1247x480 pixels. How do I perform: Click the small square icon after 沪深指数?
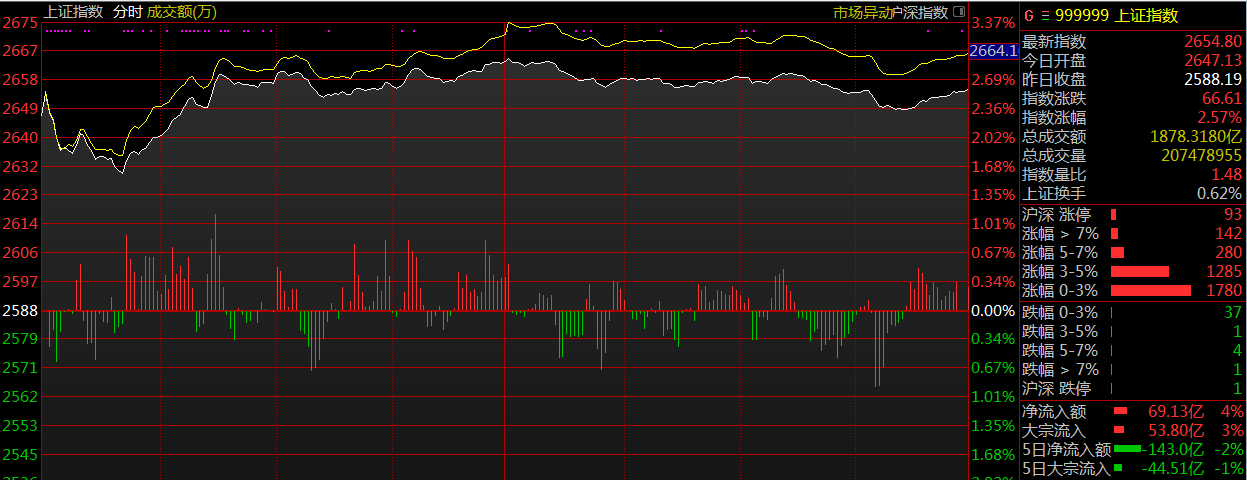point(958,13)
